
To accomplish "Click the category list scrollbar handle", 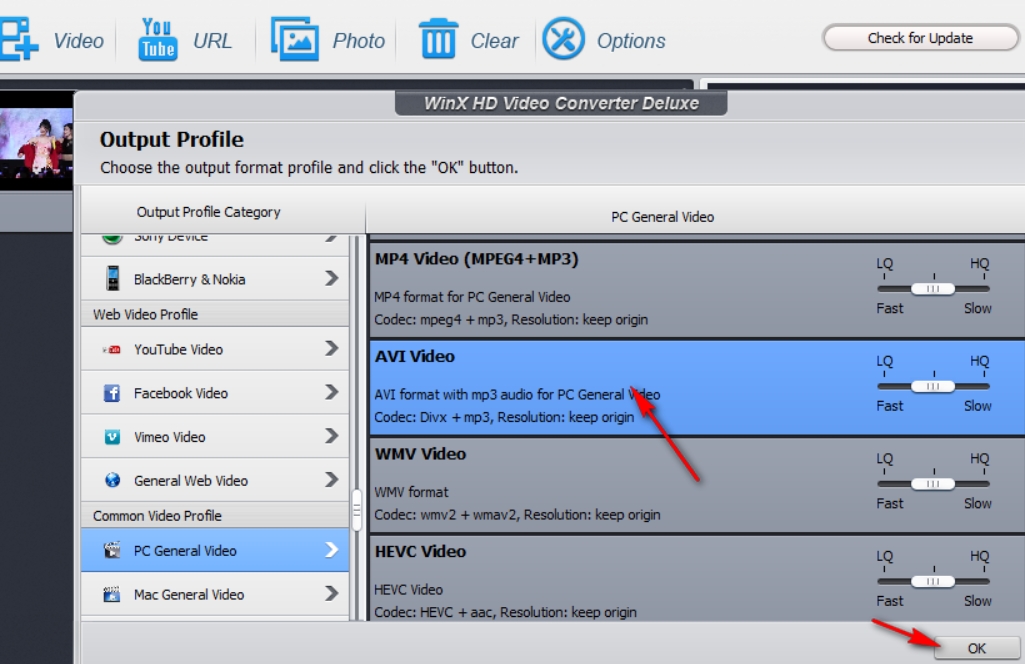I will (x=357, y=510).
